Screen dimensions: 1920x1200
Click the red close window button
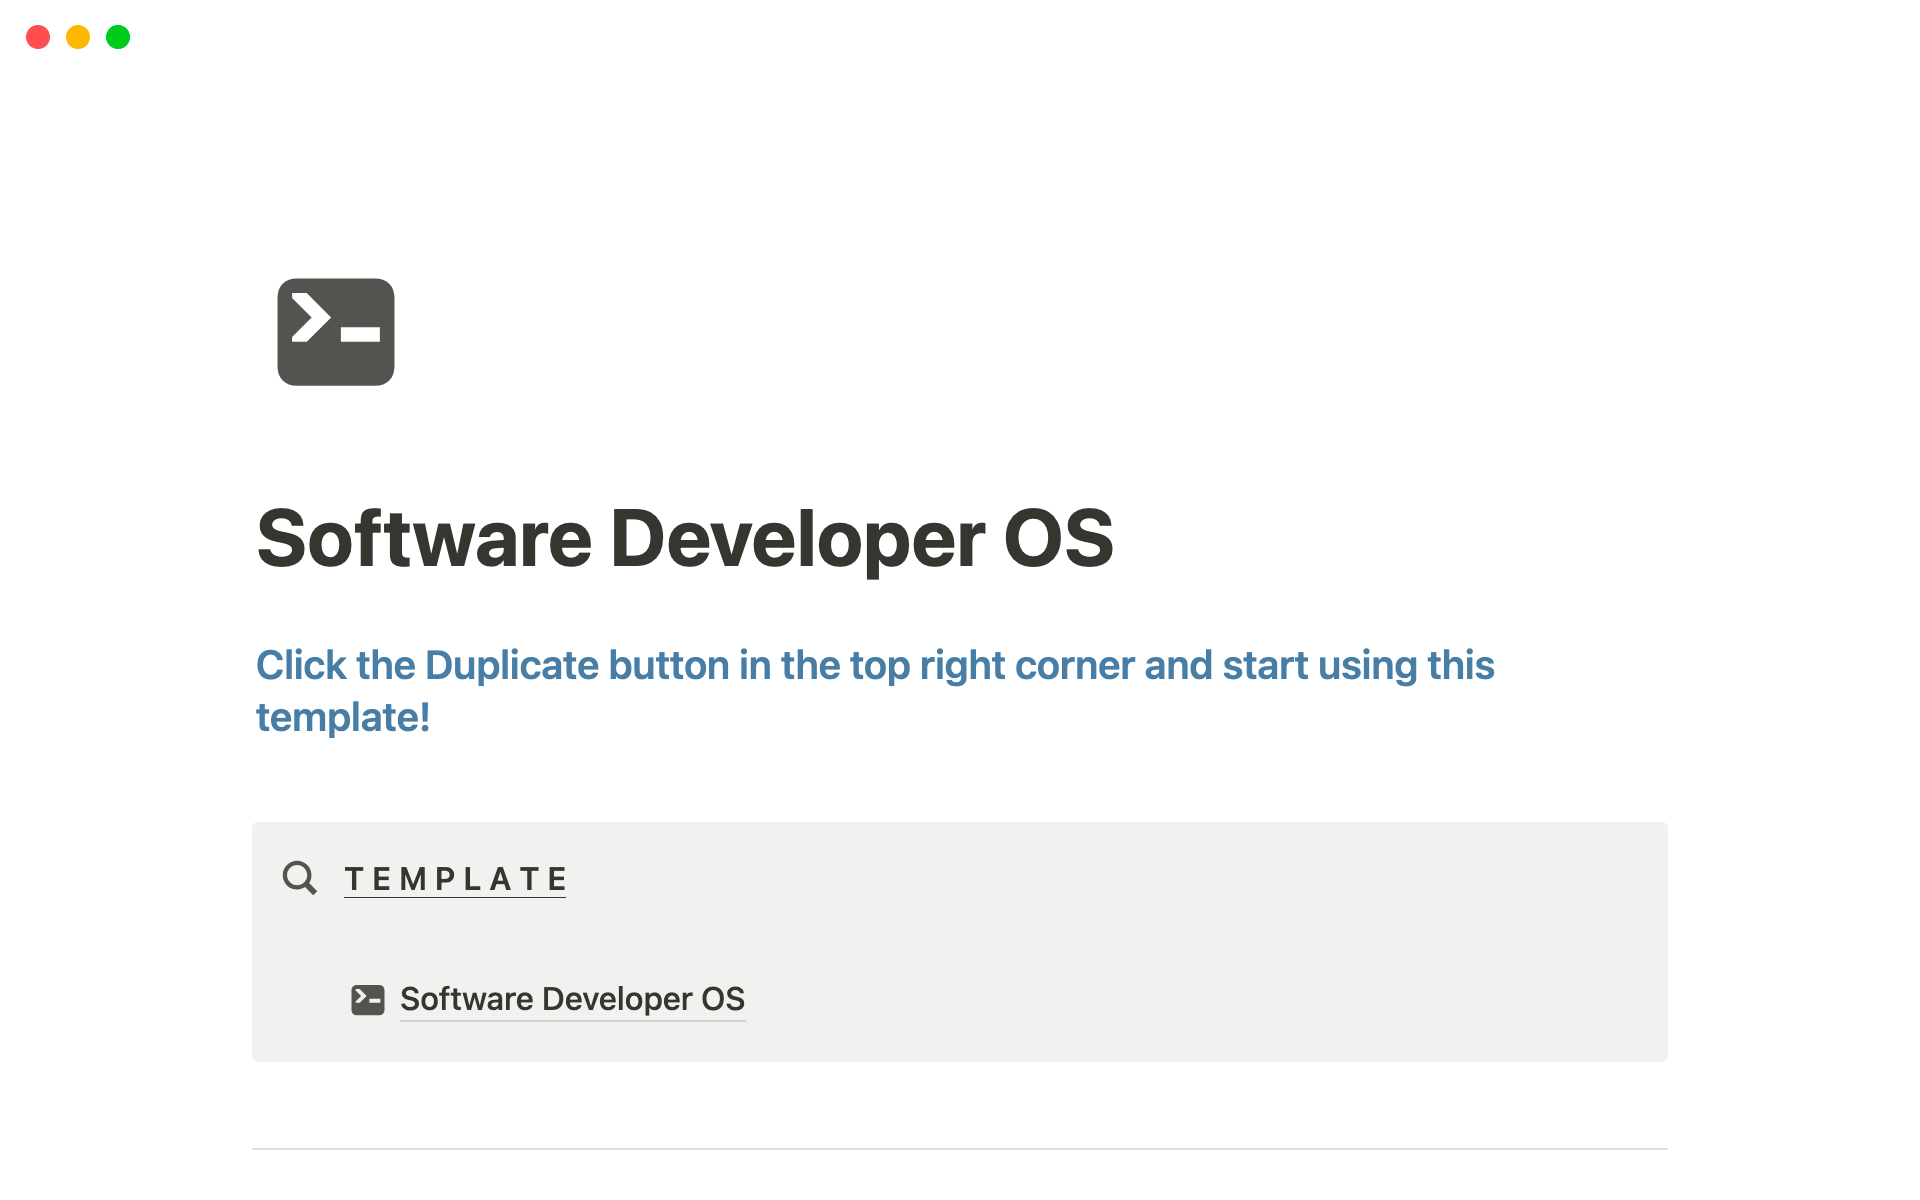tap(38, 37)
